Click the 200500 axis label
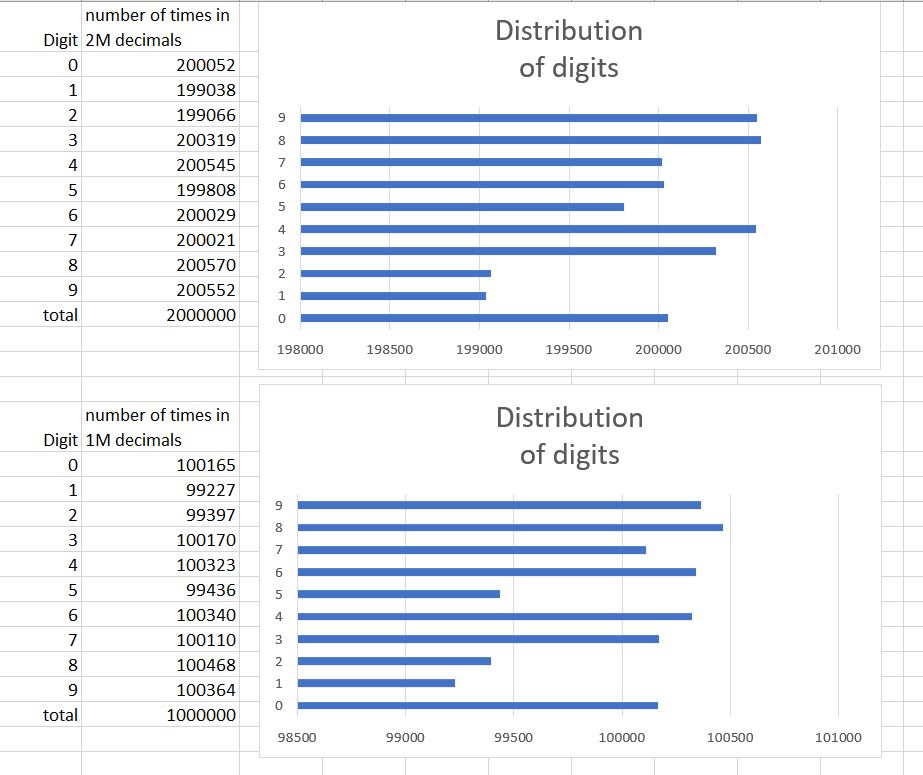 coord(748,350)
